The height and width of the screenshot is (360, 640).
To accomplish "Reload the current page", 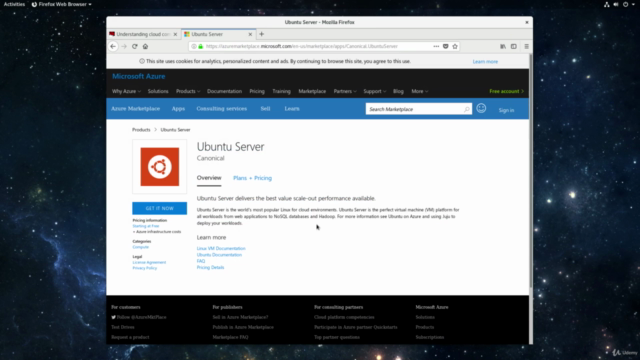I will coord(135,47).
